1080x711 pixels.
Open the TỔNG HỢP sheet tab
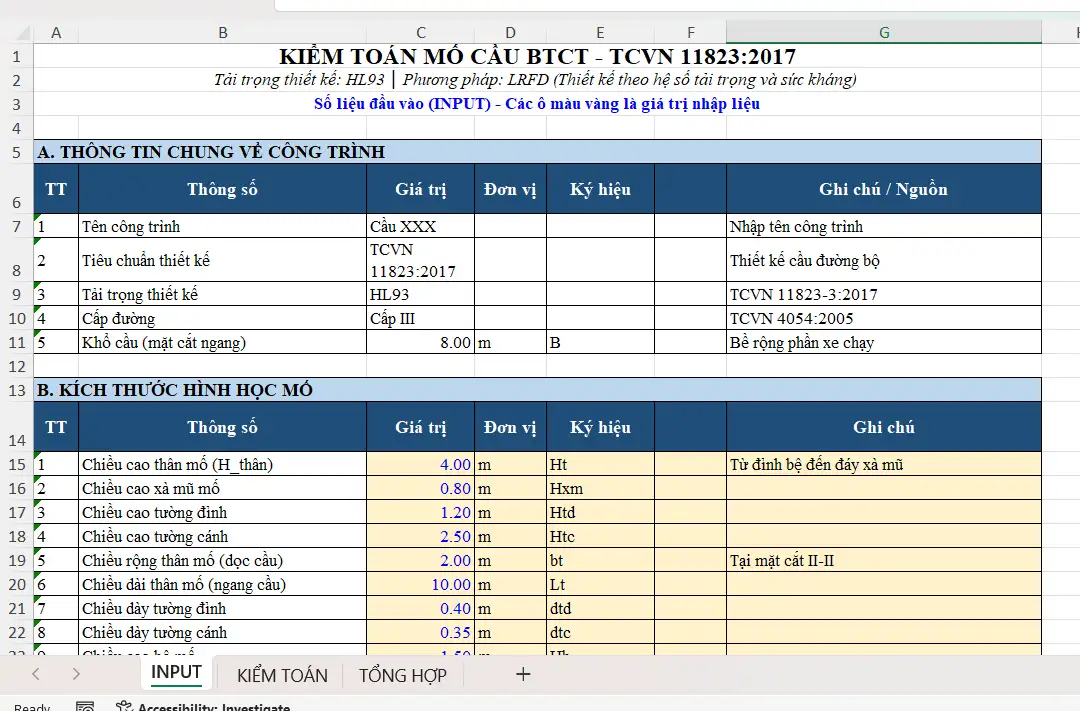click(403, 675)
